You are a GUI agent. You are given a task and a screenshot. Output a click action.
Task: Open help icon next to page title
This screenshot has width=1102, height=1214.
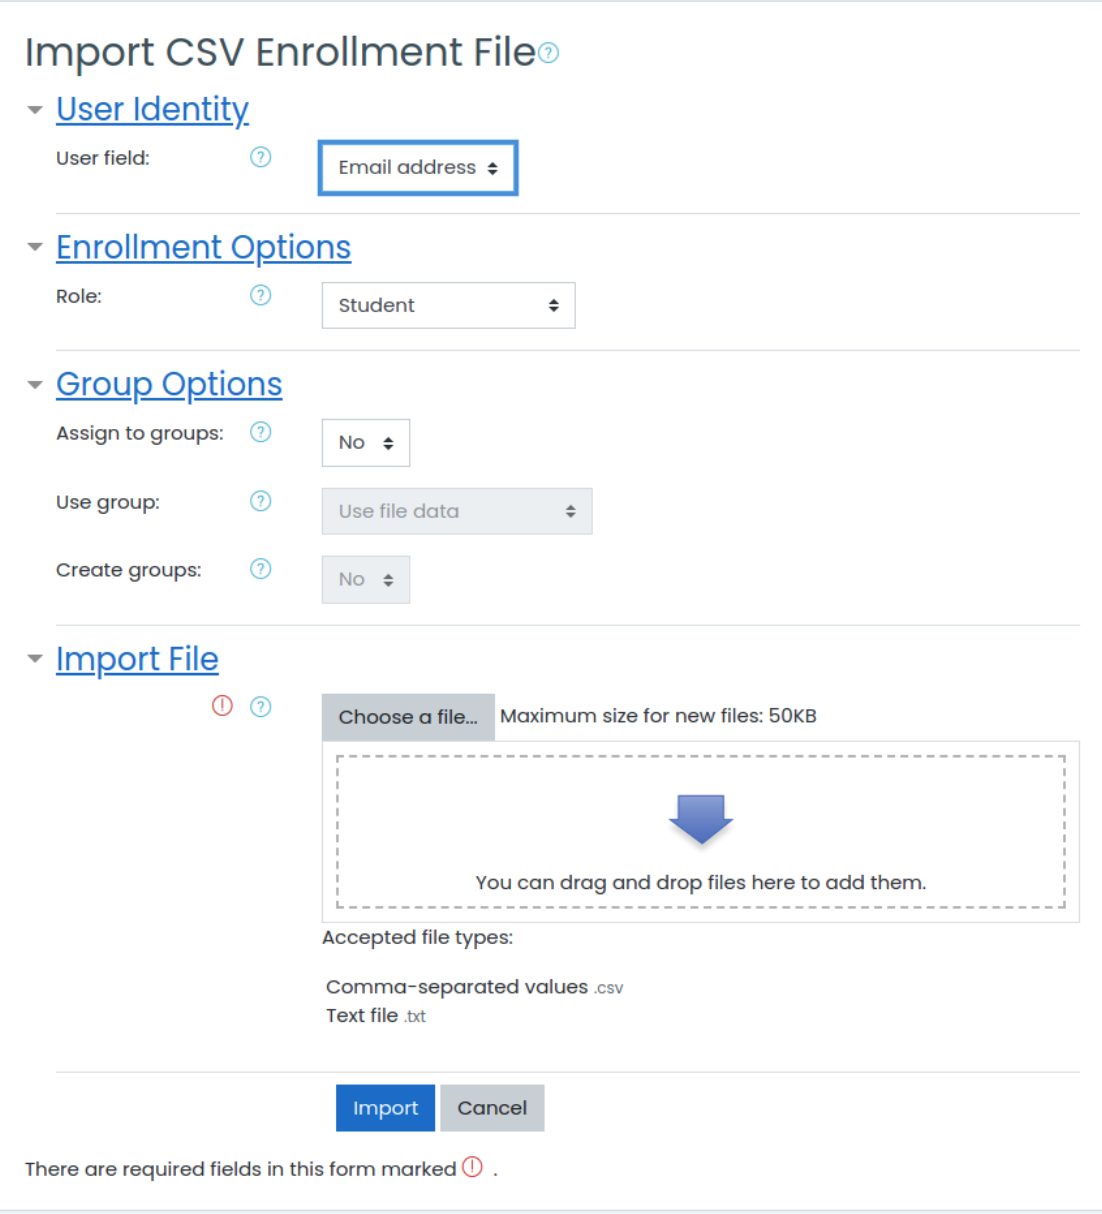pos(548,53)
